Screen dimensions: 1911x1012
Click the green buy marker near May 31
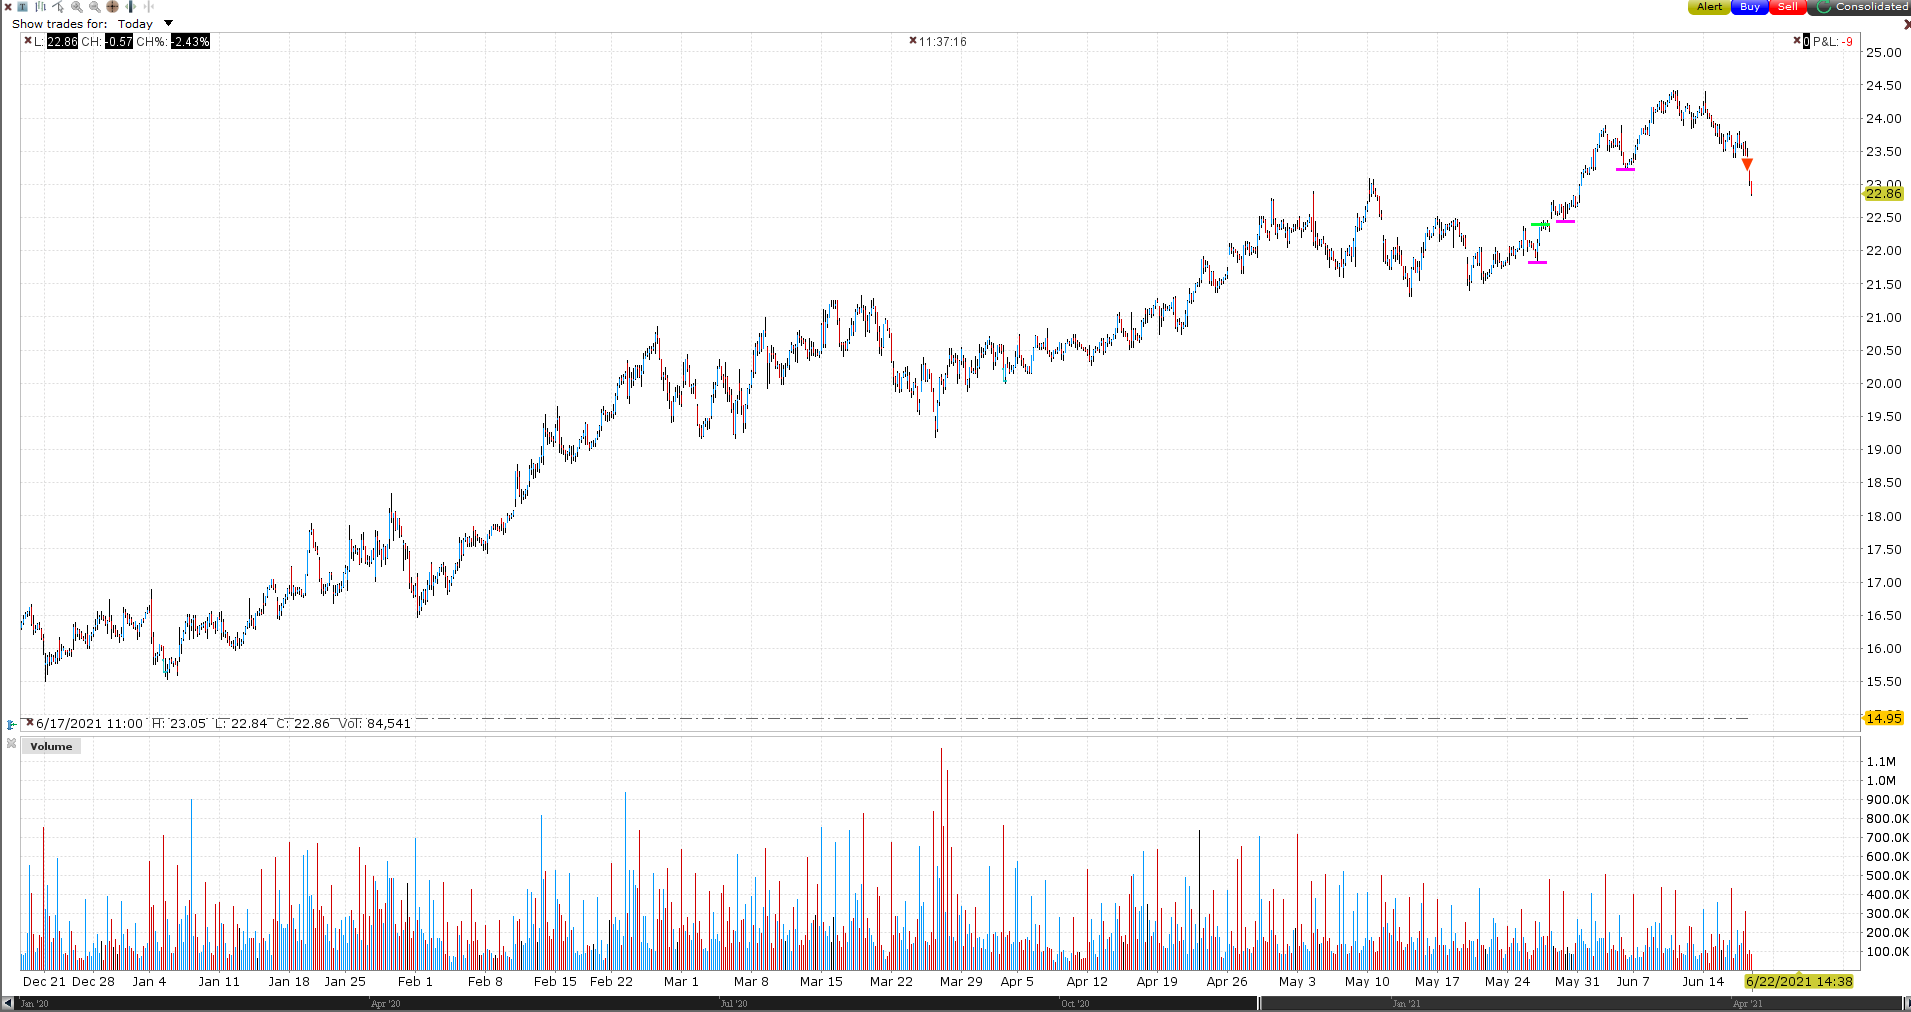(1540, 224)
